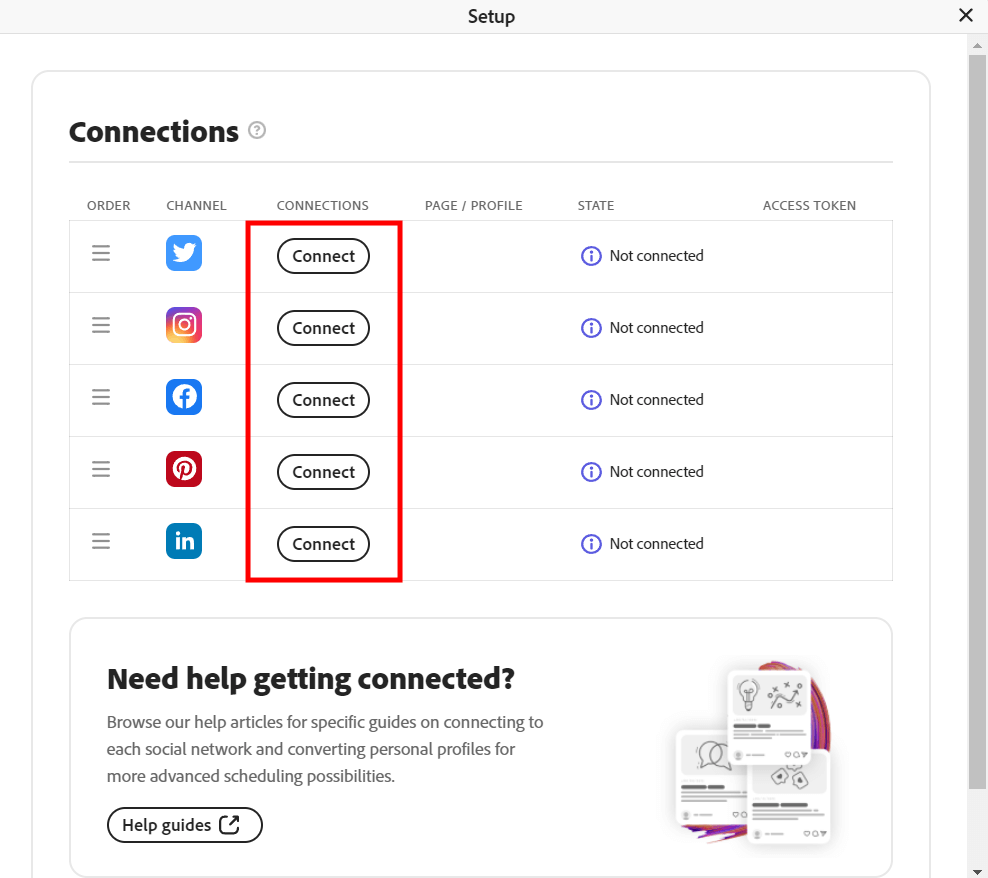Click the CONNECTIONS column header
Viewport: 988px width, 878px height.
[323, 205]
